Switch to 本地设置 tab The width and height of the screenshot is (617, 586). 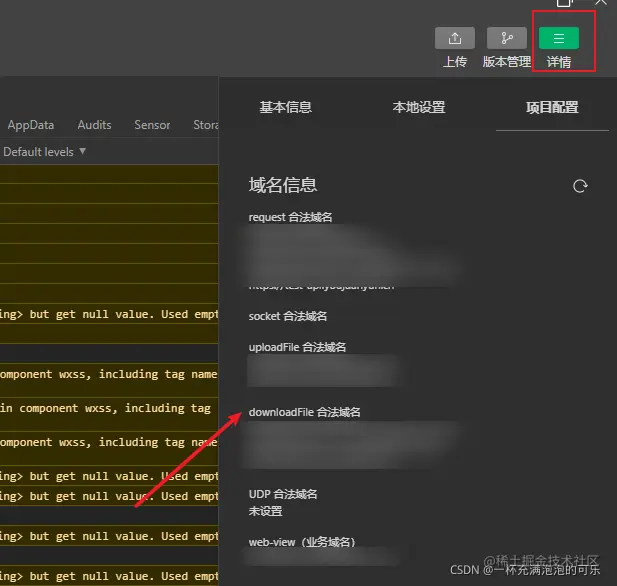419,107
